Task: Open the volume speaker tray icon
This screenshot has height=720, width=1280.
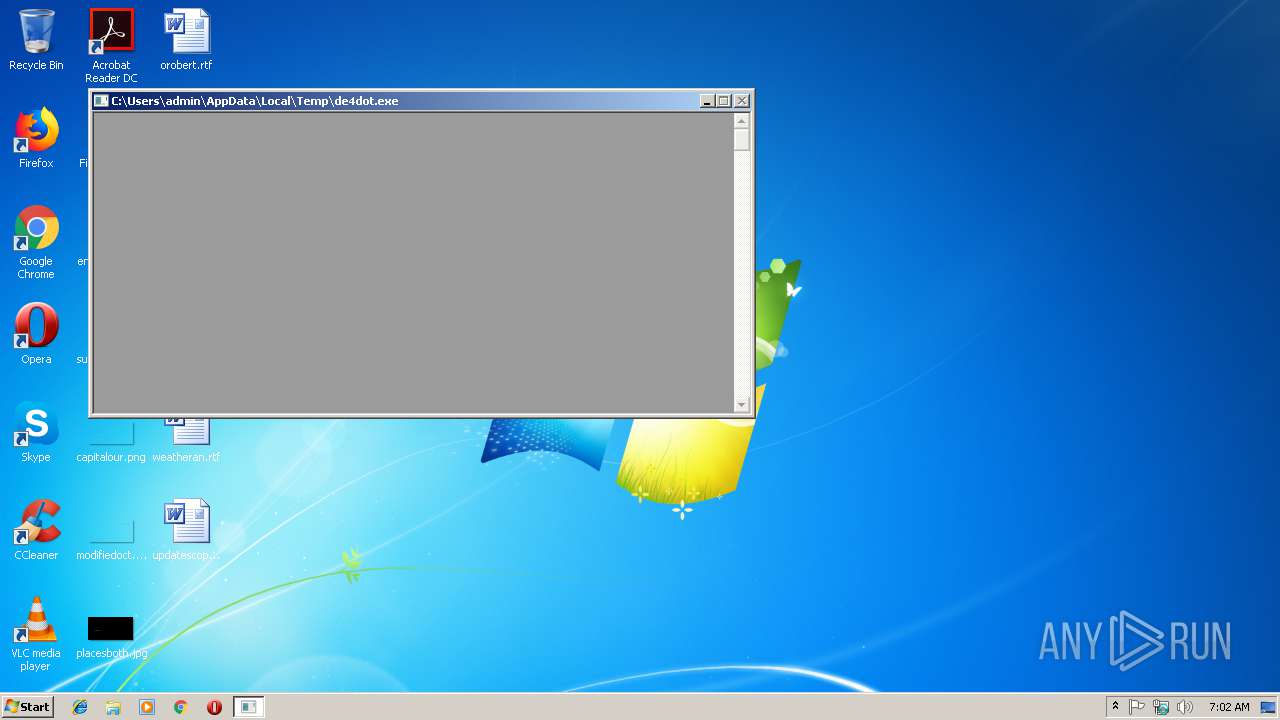Action: click(x=1185, y=707)
